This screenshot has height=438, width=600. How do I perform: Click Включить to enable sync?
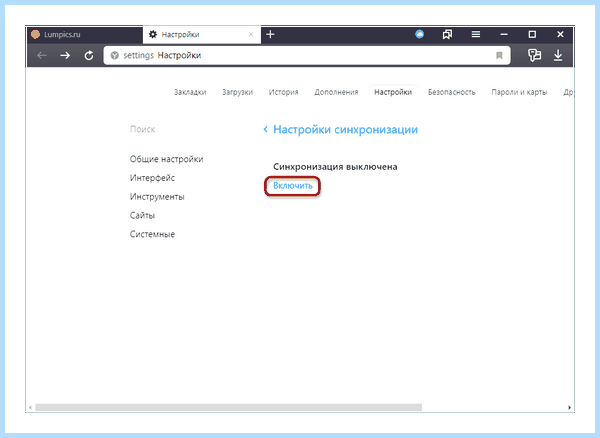click(293, 186)
